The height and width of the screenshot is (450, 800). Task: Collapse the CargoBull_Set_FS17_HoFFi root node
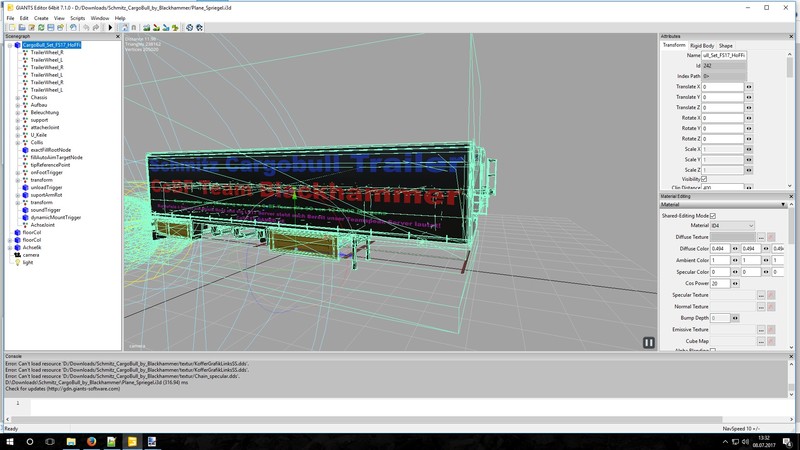pos(9,44)
